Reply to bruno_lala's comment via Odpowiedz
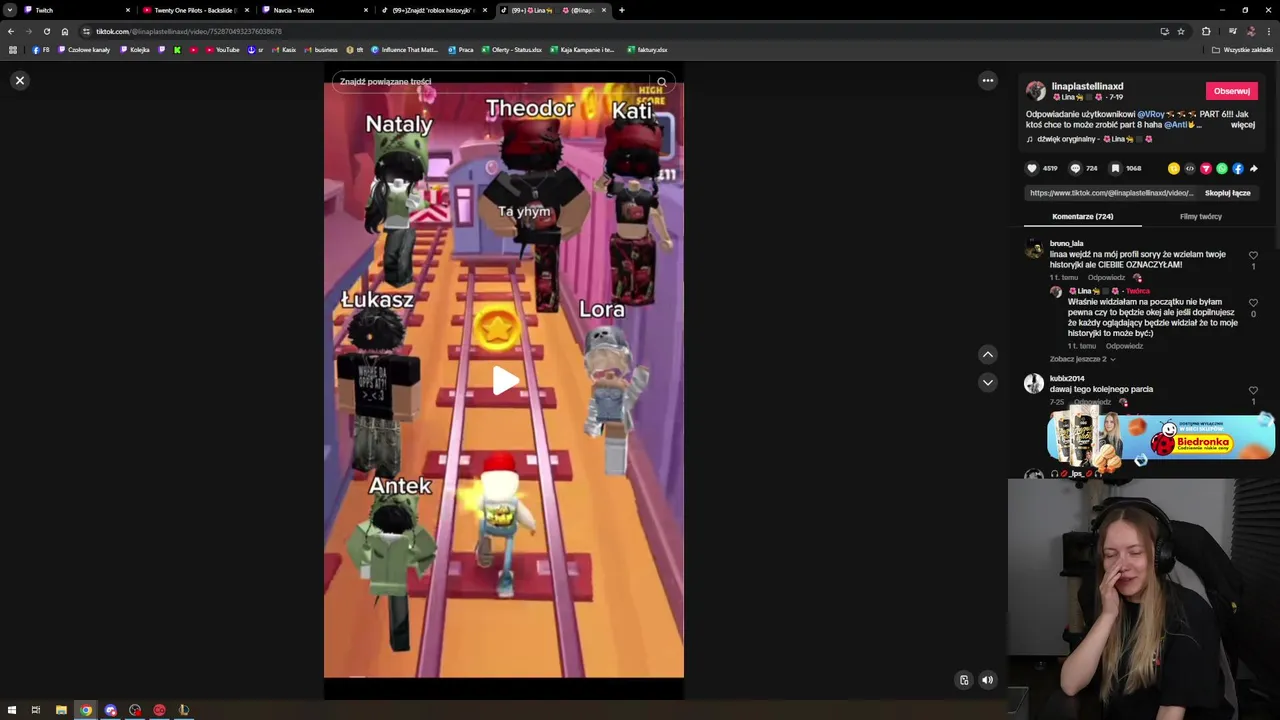The height and width of the screenshot is (720, 1280). click(x=1106, y=277)
